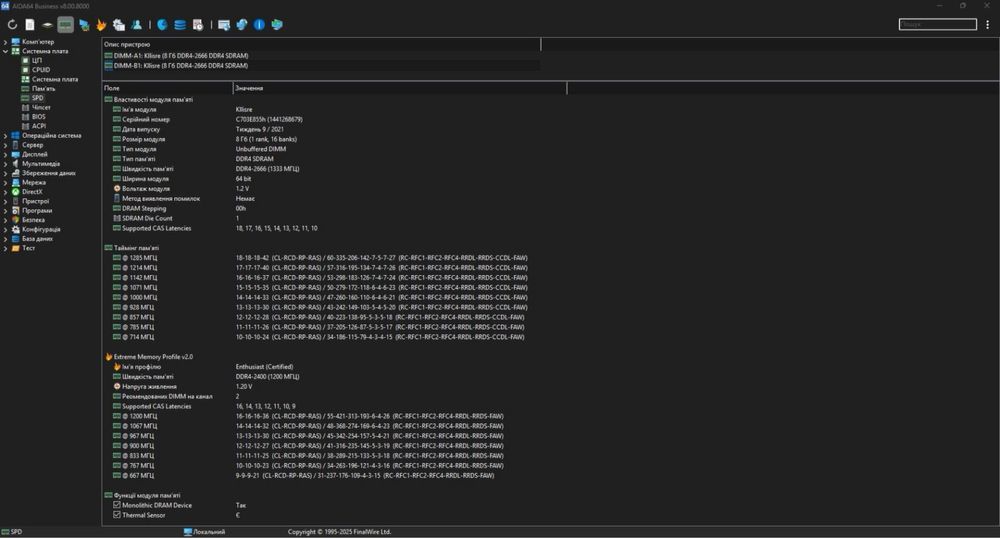
Task: Click in the search input field
Action: tap(938, 24)
